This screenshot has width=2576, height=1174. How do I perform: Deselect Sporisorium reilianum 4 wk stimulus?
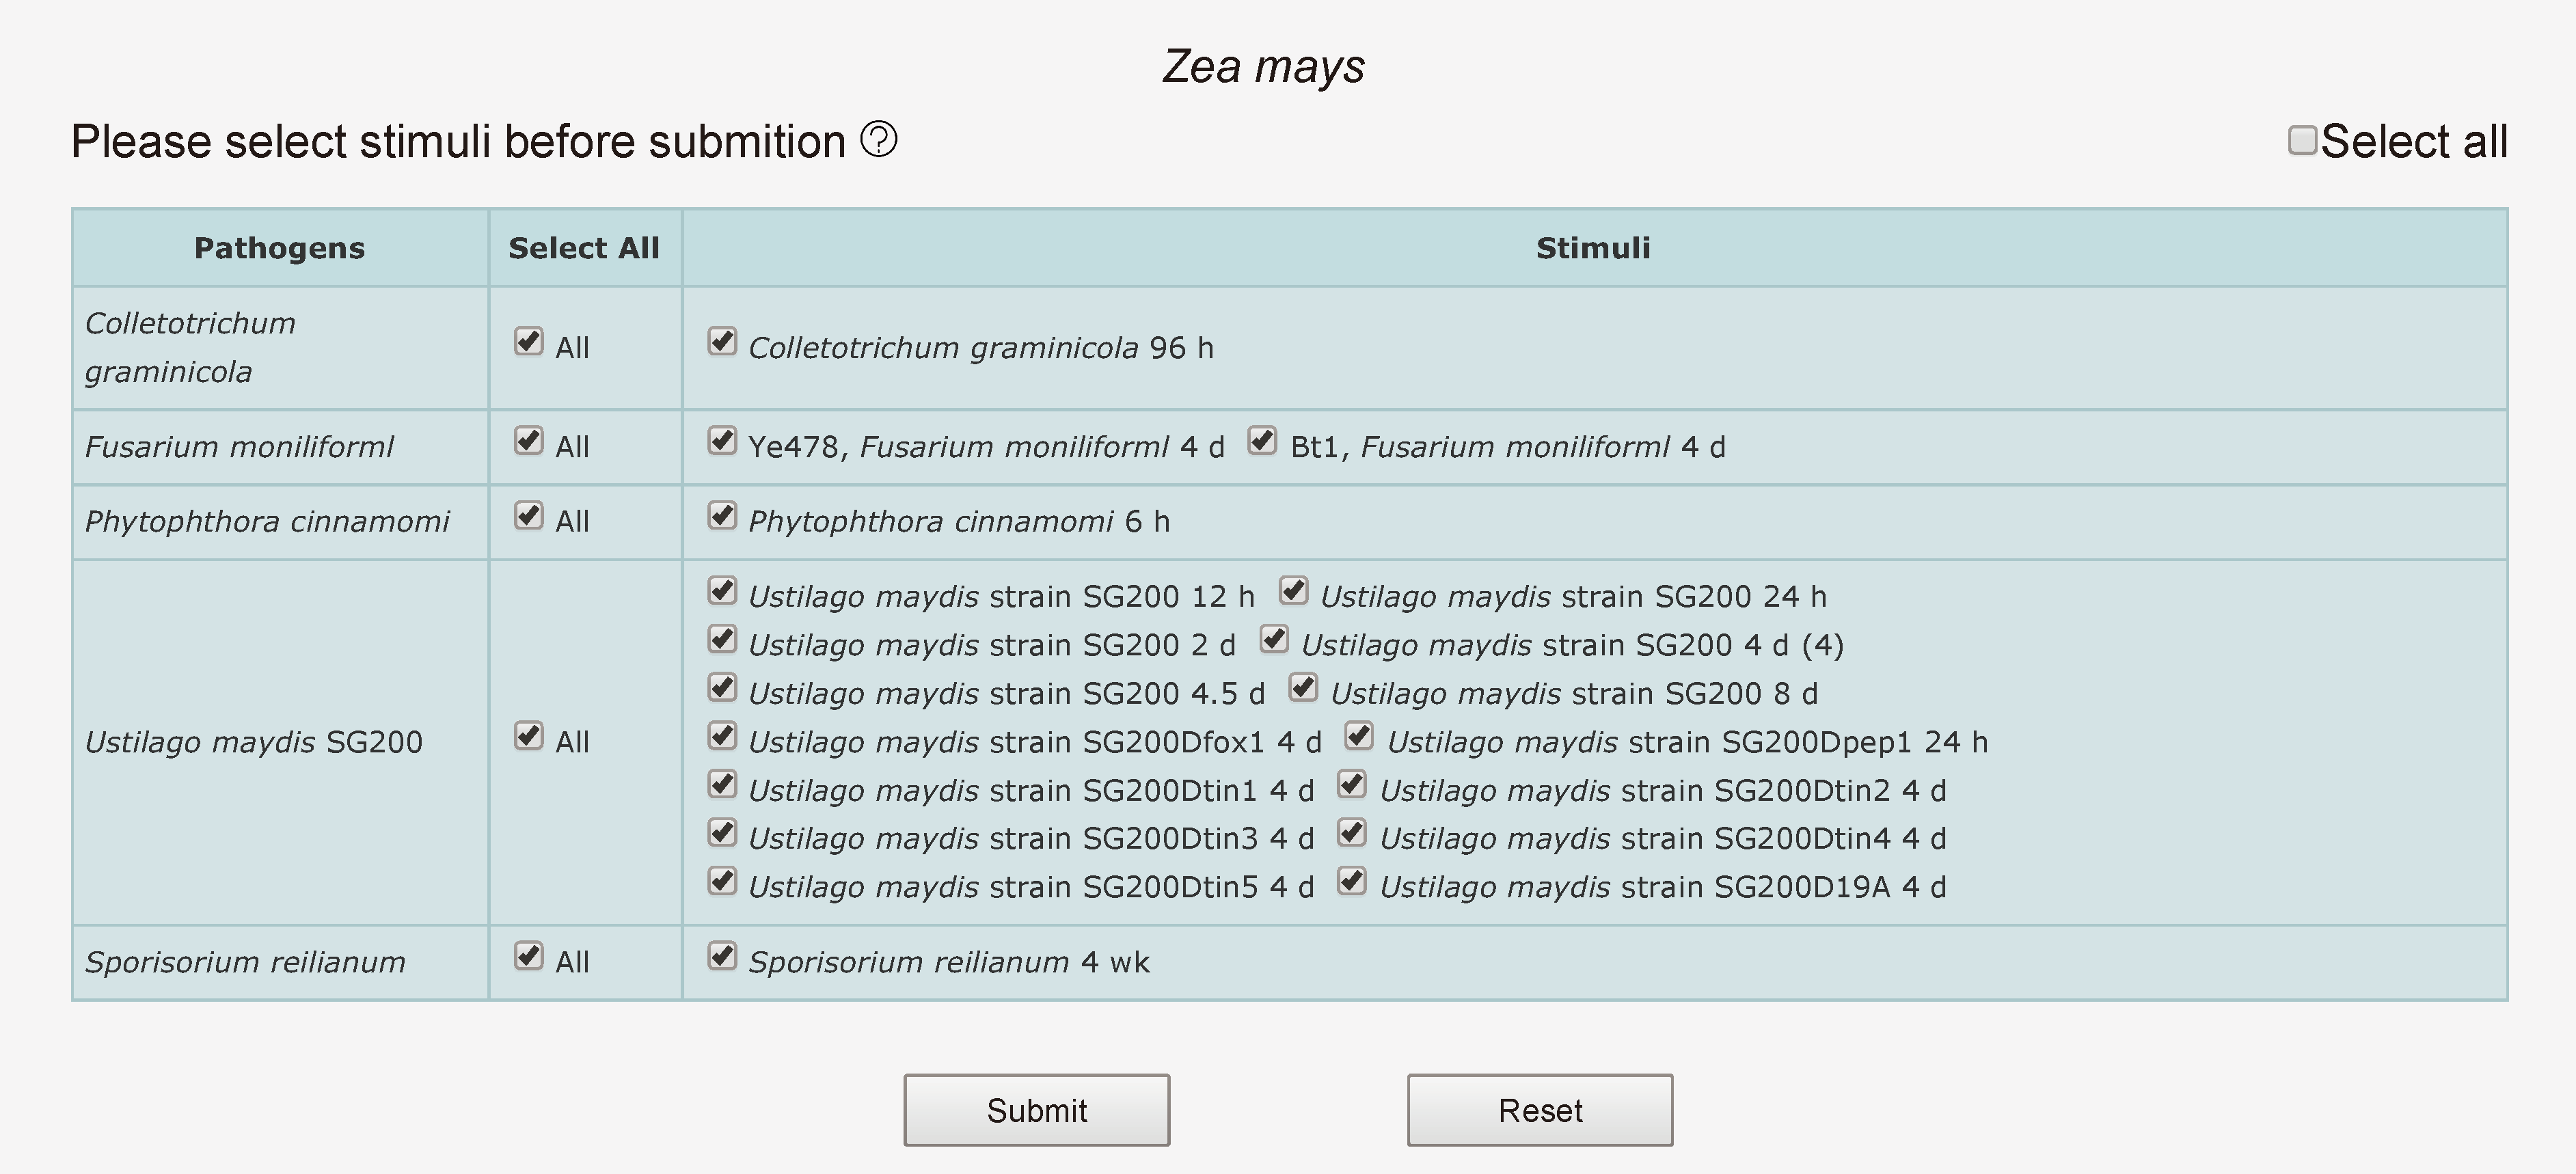tap(722, 956)
